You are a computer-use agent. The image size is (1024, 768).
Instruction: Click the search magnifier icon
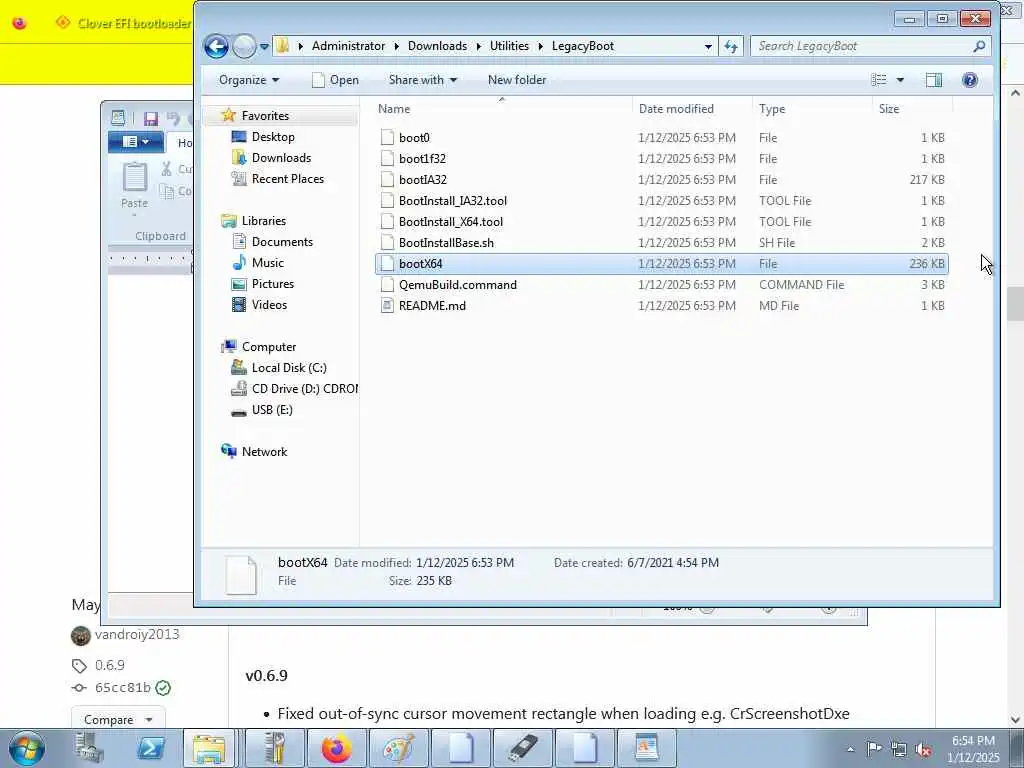click(x=979, y=46)
